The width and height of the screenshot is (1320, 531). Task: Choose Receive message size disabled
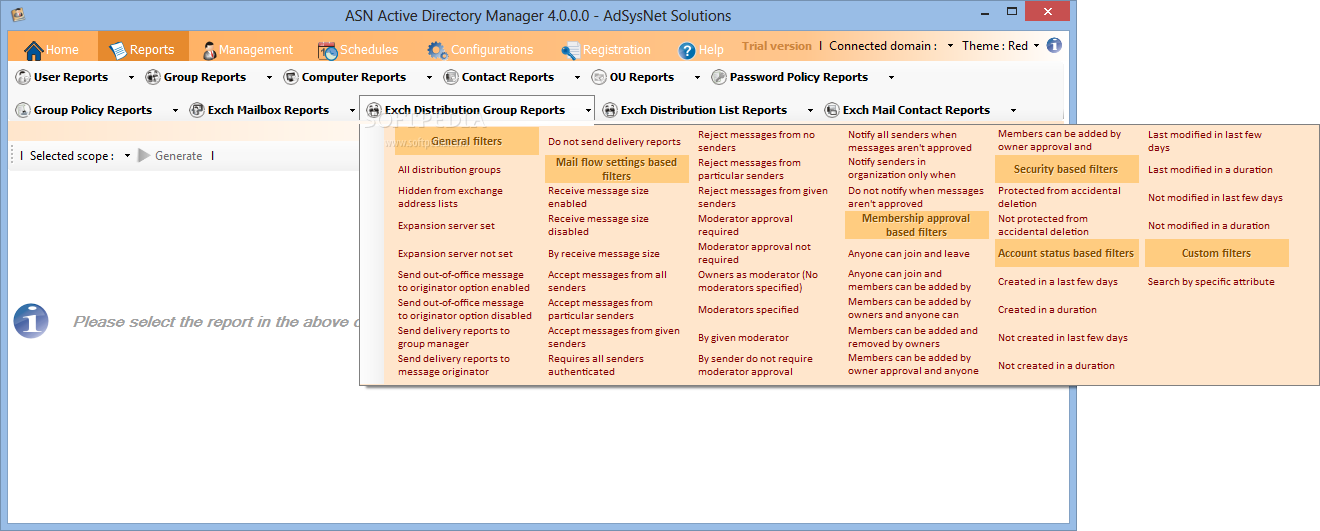[598, 225]
